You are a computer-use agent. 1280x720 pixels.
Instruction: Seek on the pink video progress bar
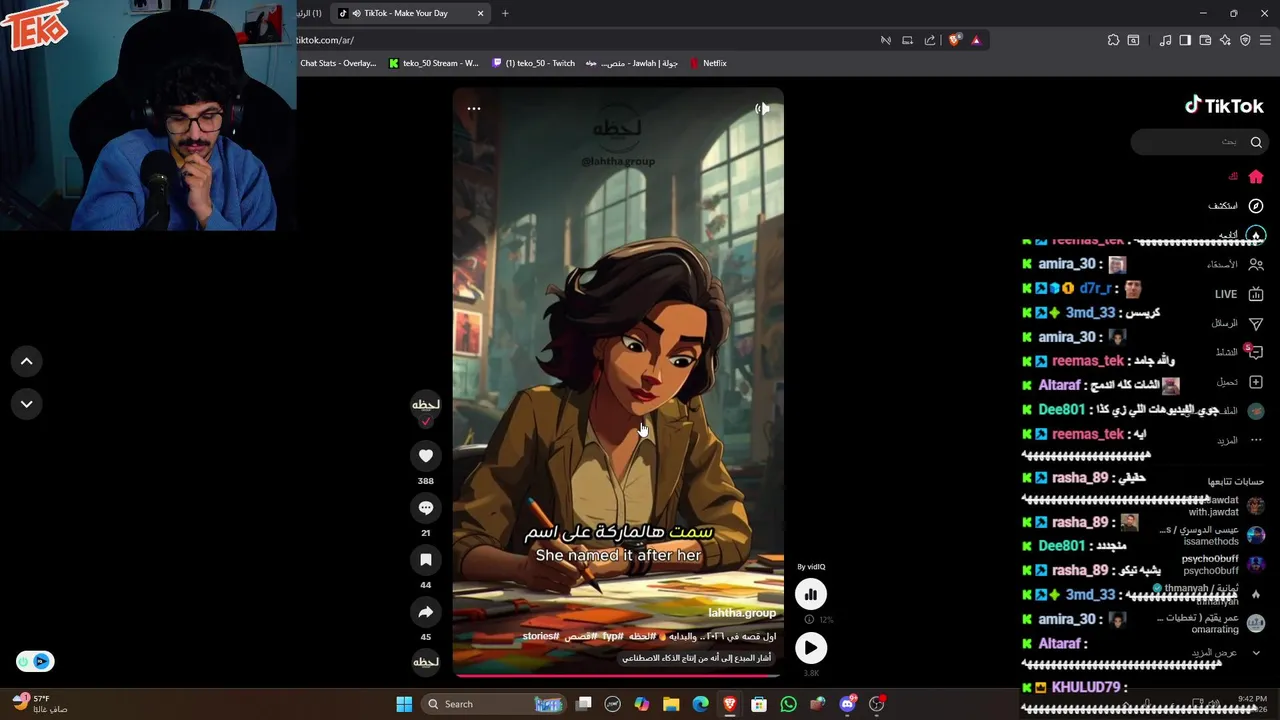click(618, 675)
